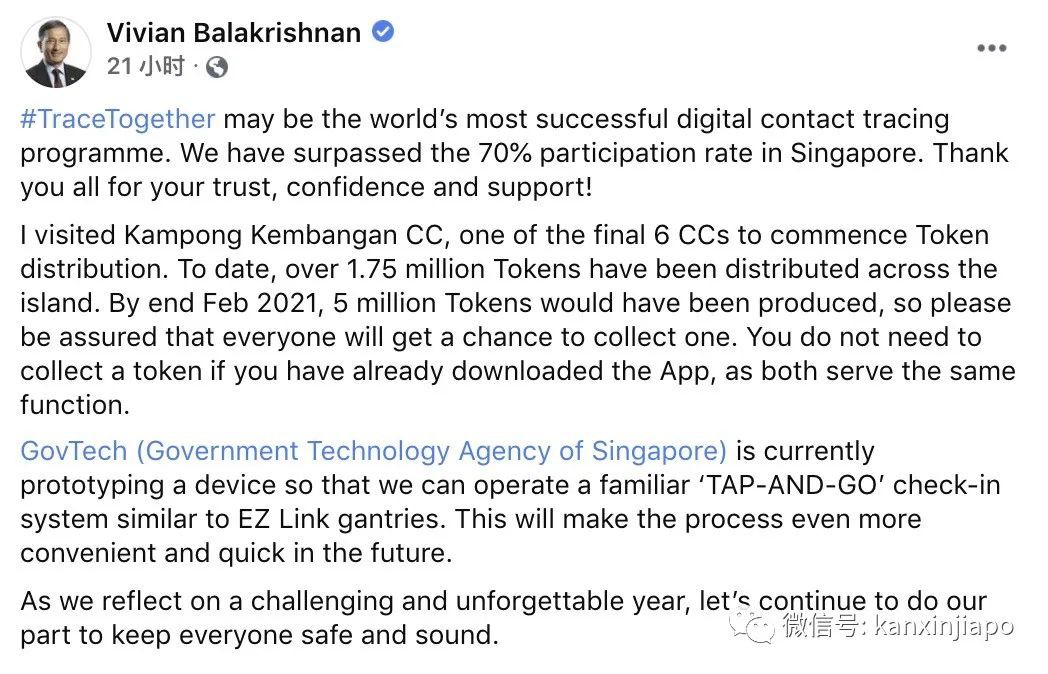
Task: Click the blue verified badge
Action: point(383,32)
